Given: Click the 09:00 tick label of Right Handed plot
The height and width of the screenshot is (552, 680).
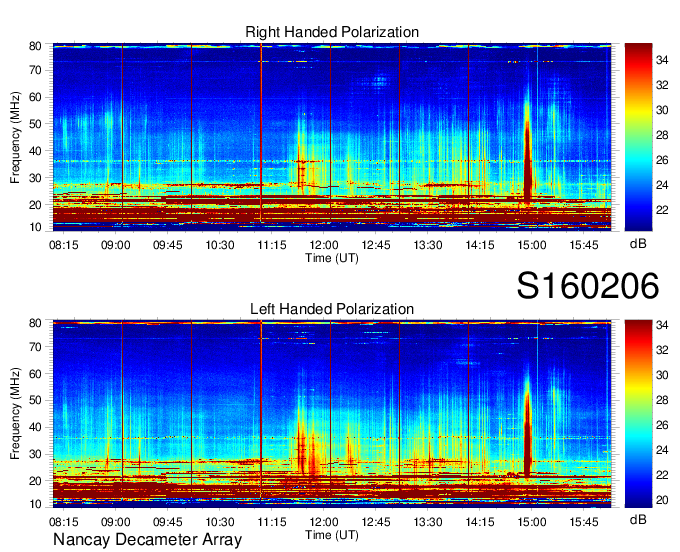Looking at the screenshot, I should [116, 245].
